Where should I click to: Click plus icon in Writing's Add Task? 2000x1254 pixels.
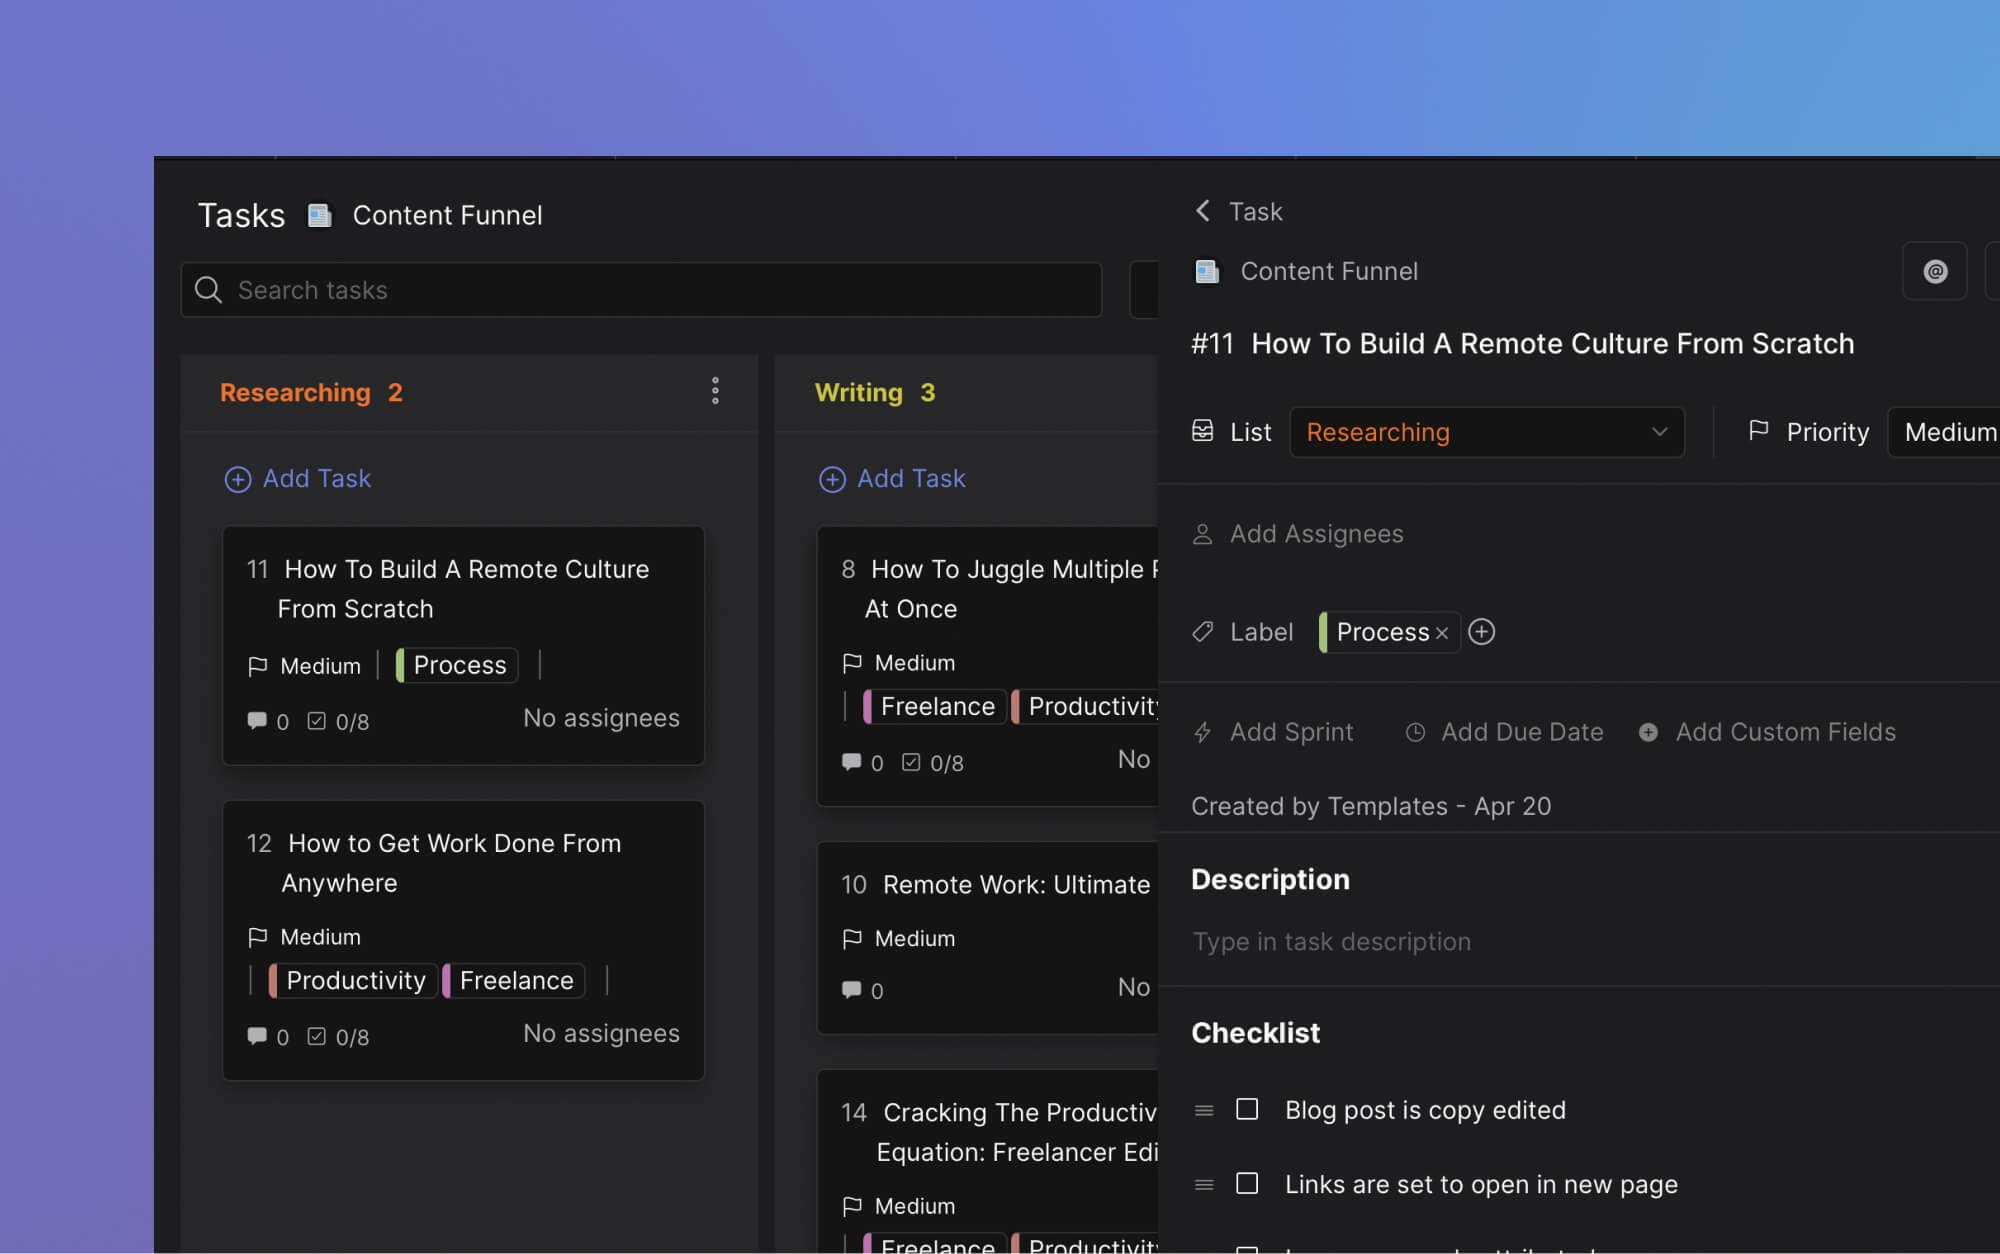coord(832,479)
